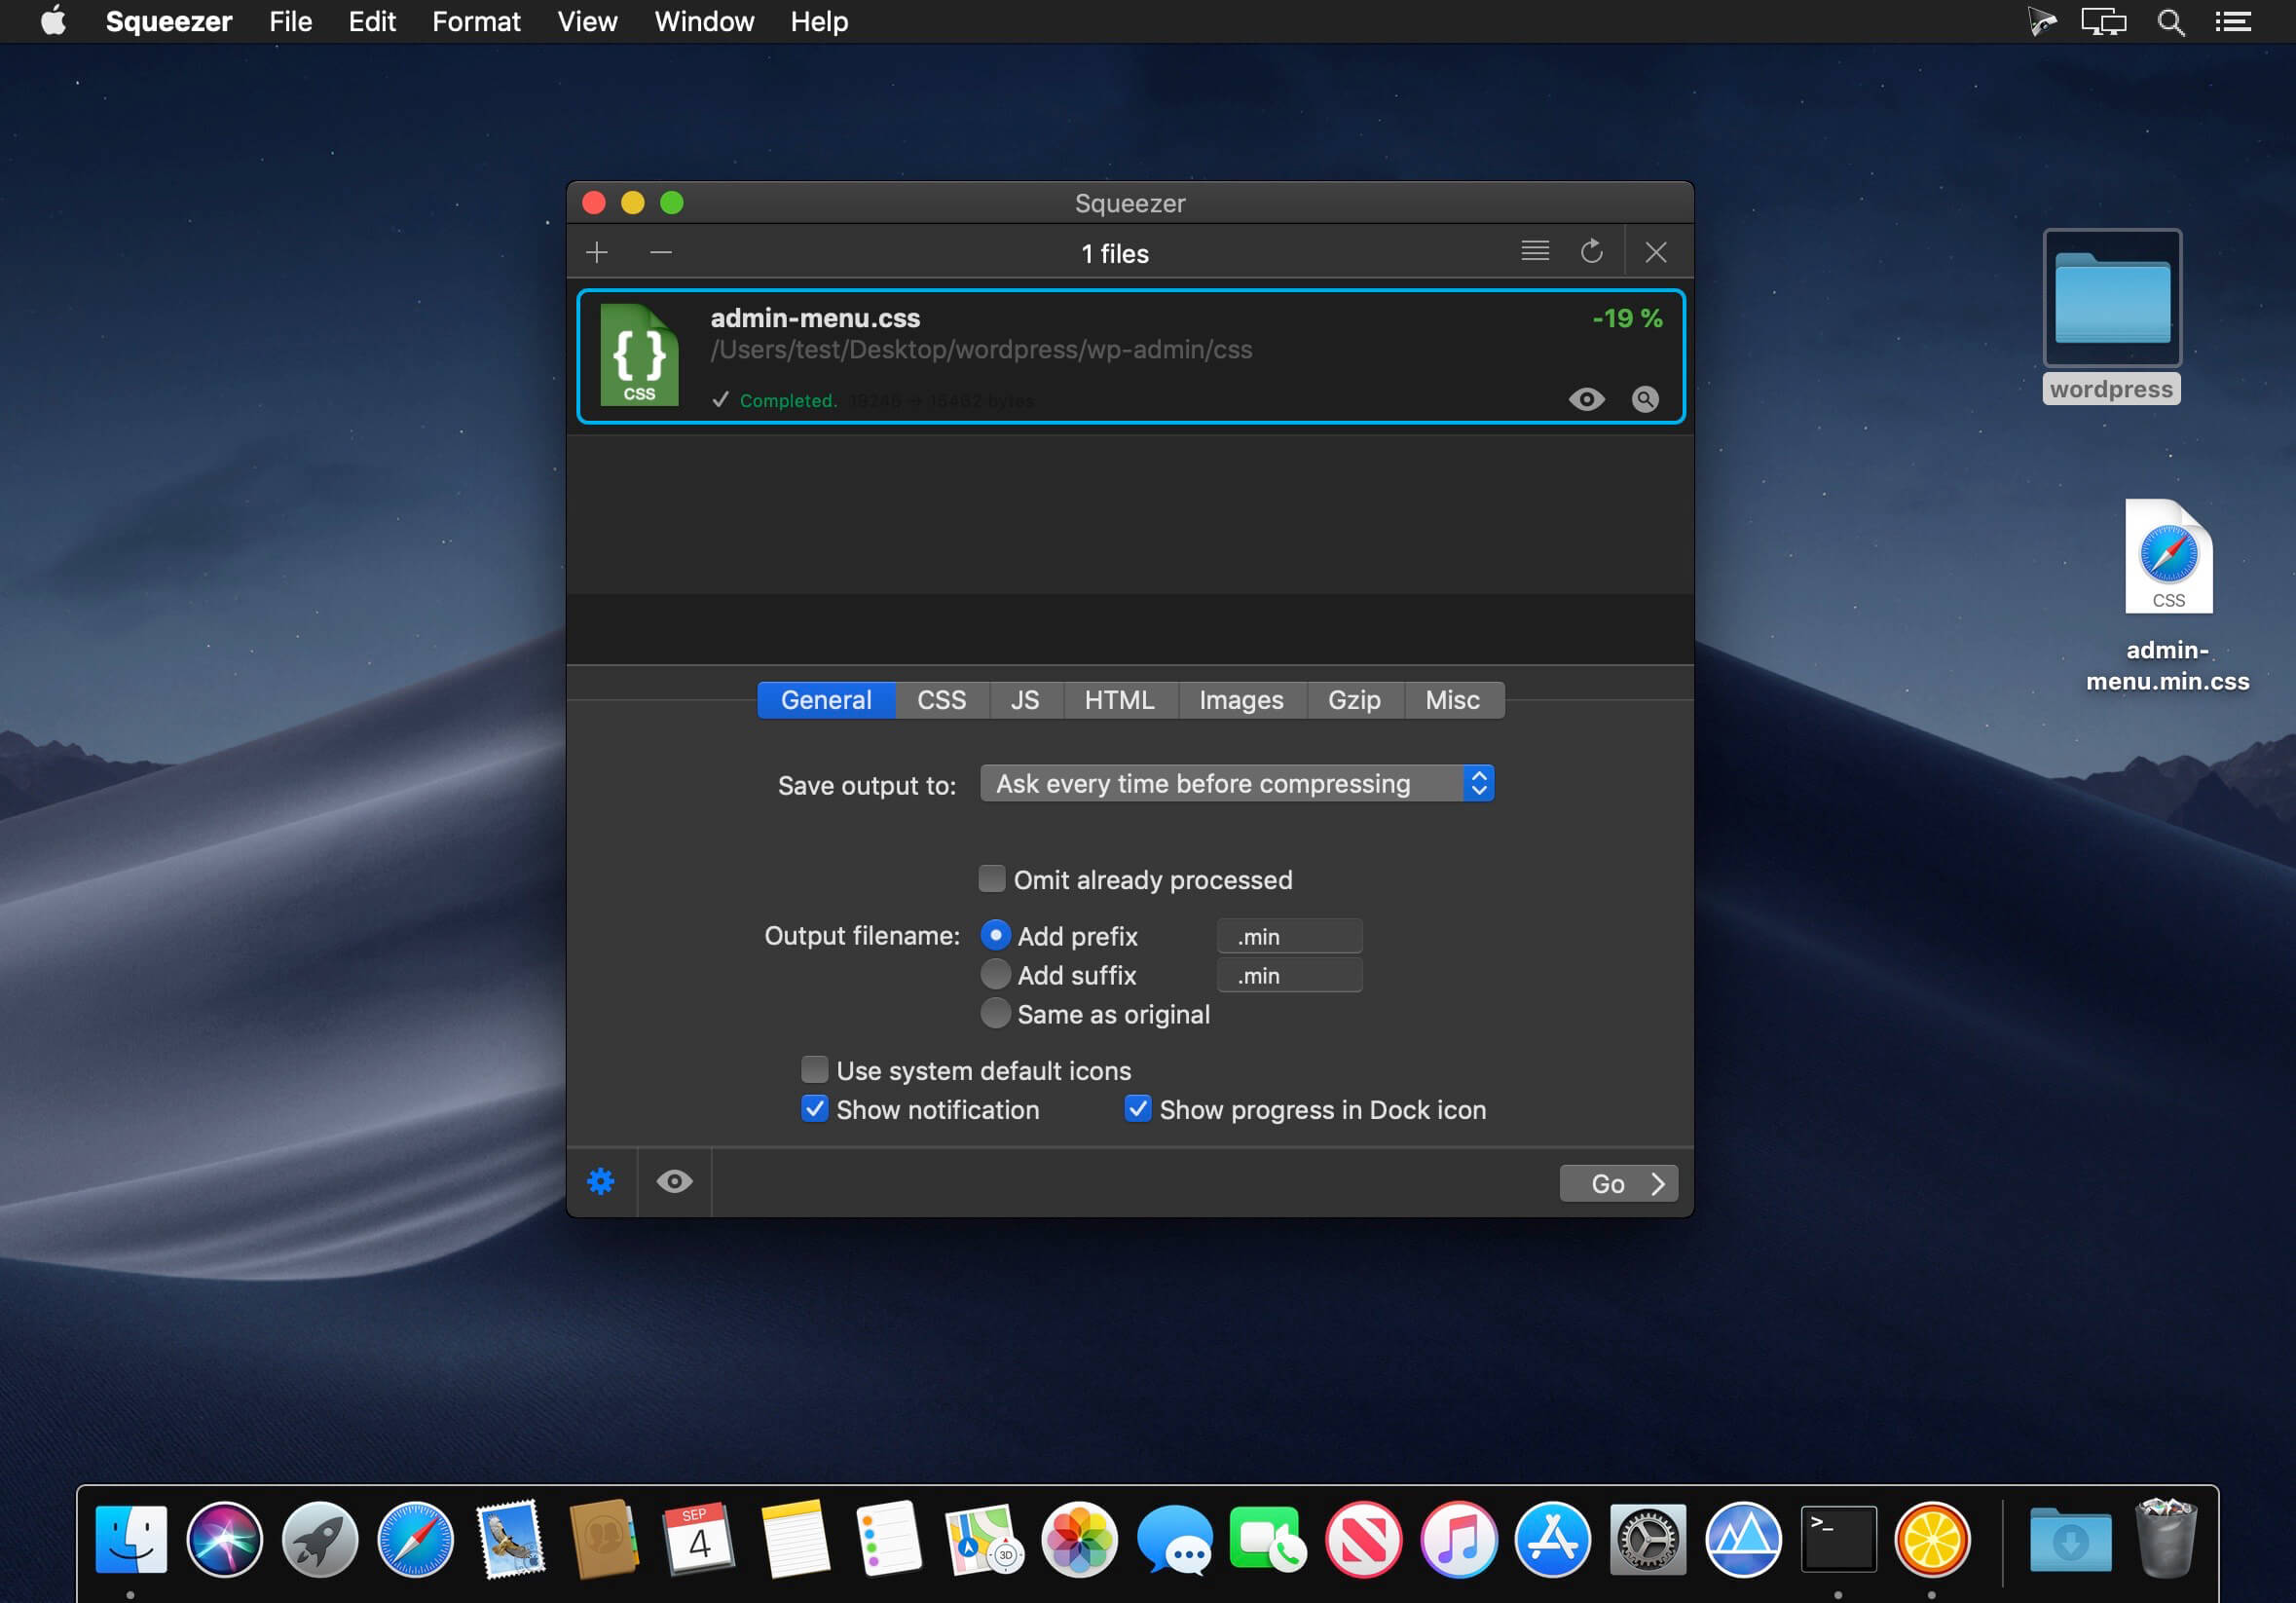Click the blue settings gear icon

coord(600,1182)
